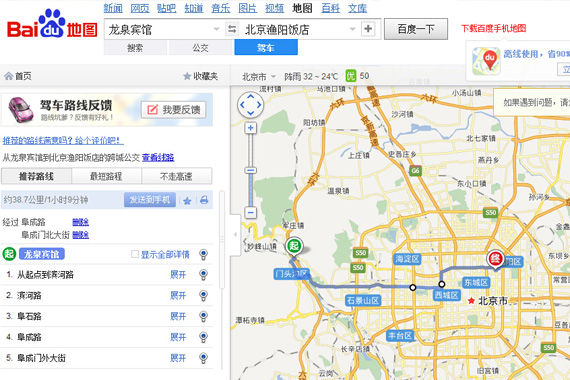Save route with the star icon
This screenshot has width=570, height=380.
(x=187, y=200)
